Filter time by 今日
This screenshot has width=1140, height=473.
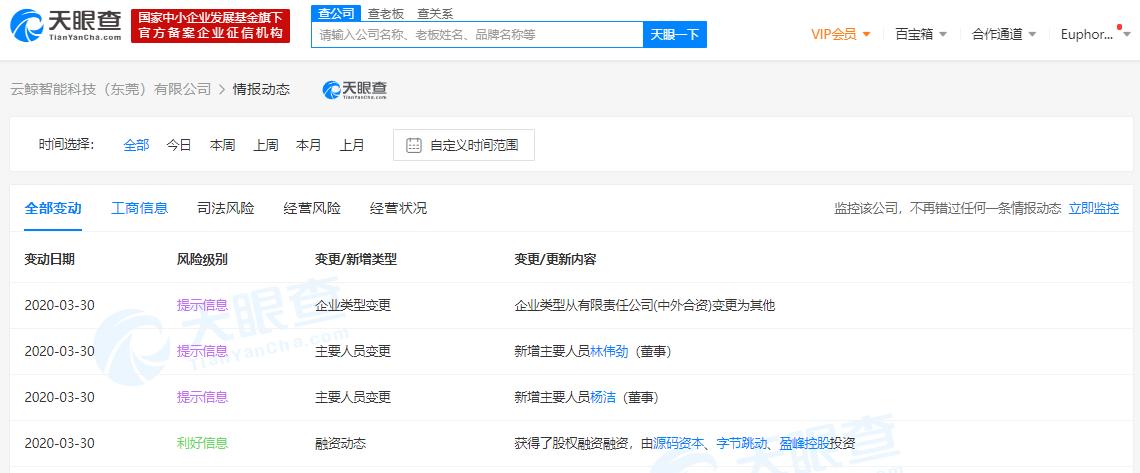pyautogui.click(x=179, y=145)
